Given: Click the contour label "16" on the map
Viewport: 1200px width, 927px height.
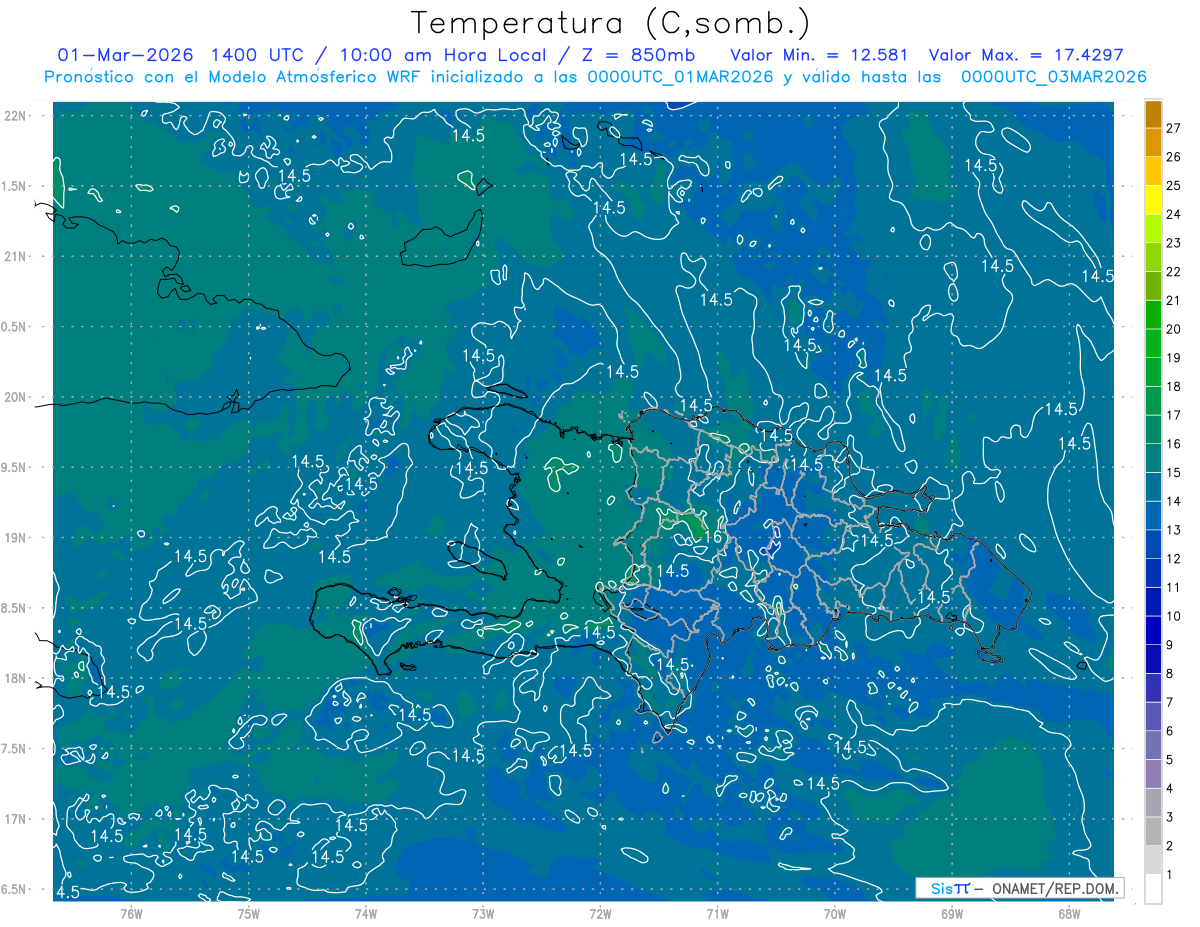Looking at the screenshot, I should tap(713, 537).
